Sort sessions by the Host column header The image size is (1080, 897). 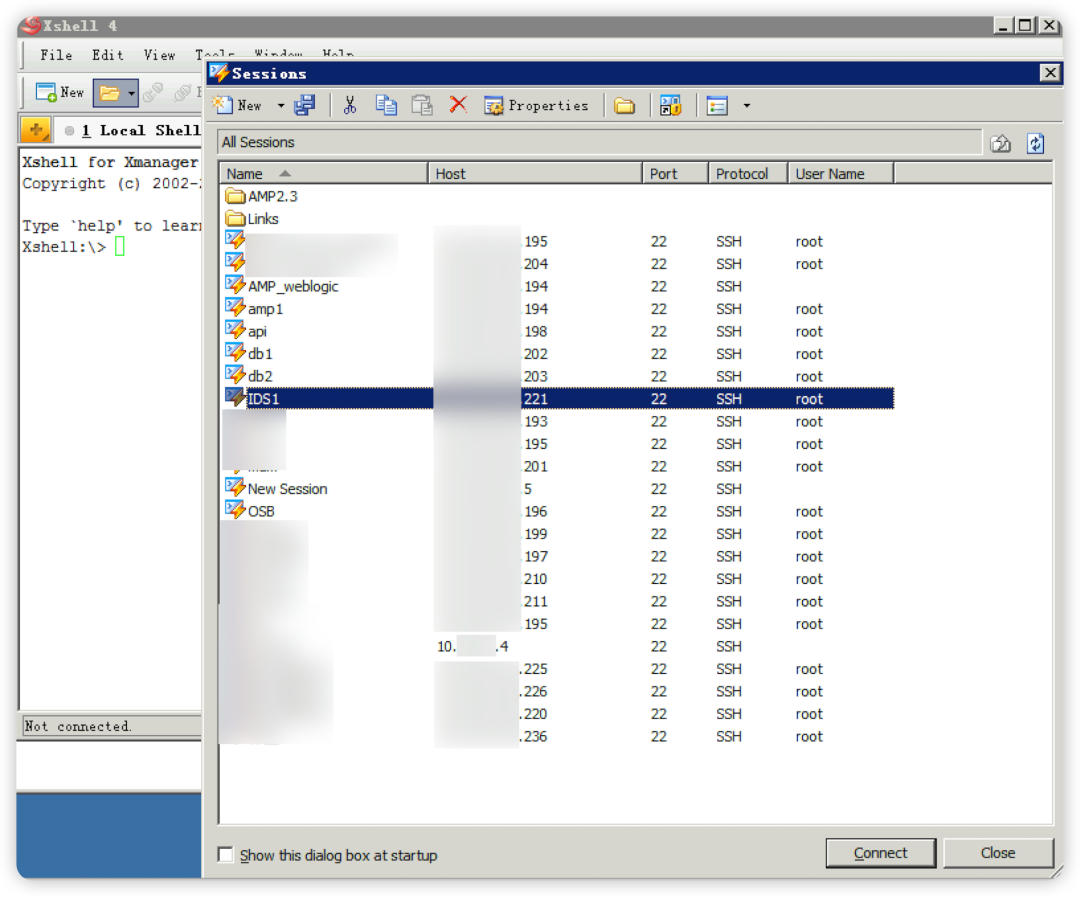click(534, 174)
